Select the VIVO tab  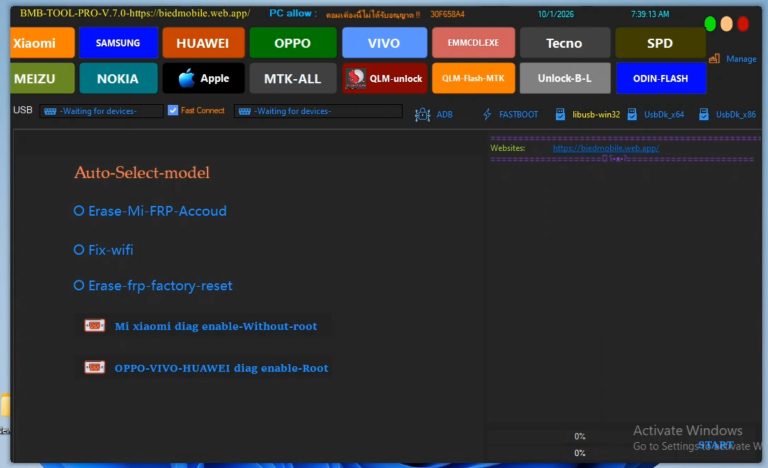coord(384,43)
